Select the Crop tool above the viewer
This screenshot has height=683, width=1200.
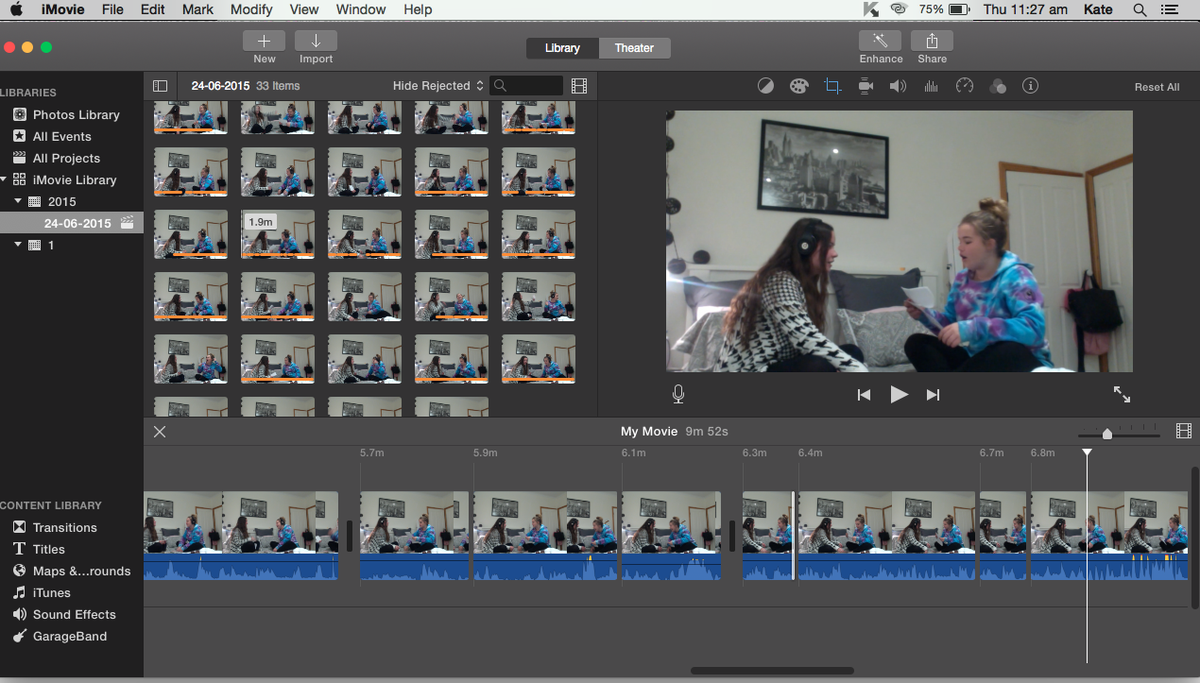833,86
